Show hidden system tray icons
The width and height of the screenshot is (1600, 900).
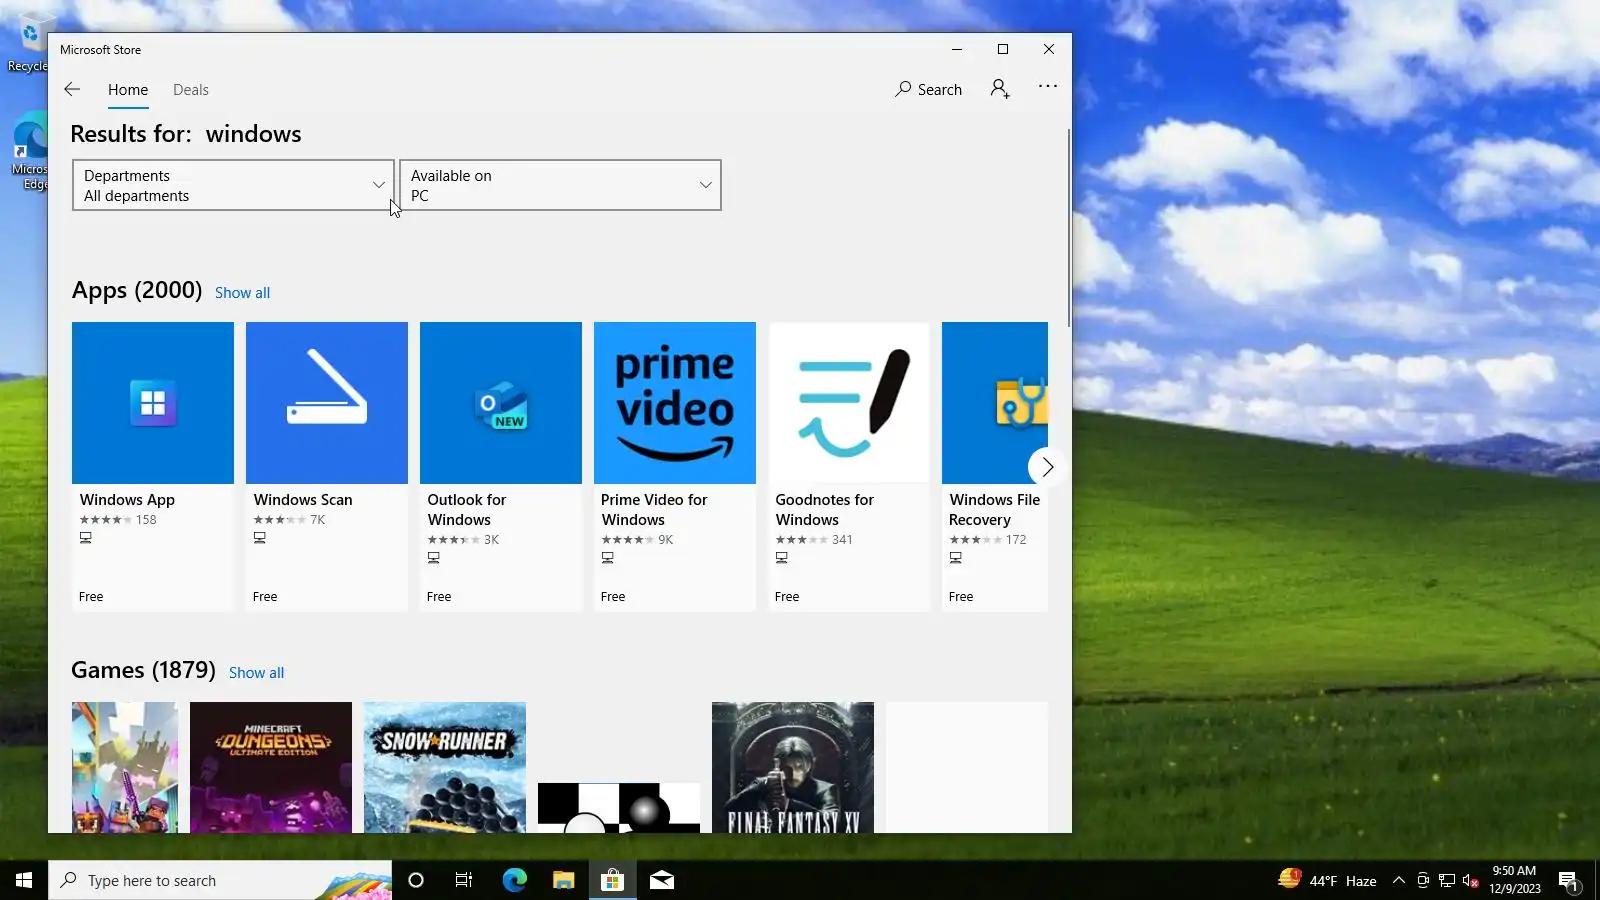pos(1399,881)
